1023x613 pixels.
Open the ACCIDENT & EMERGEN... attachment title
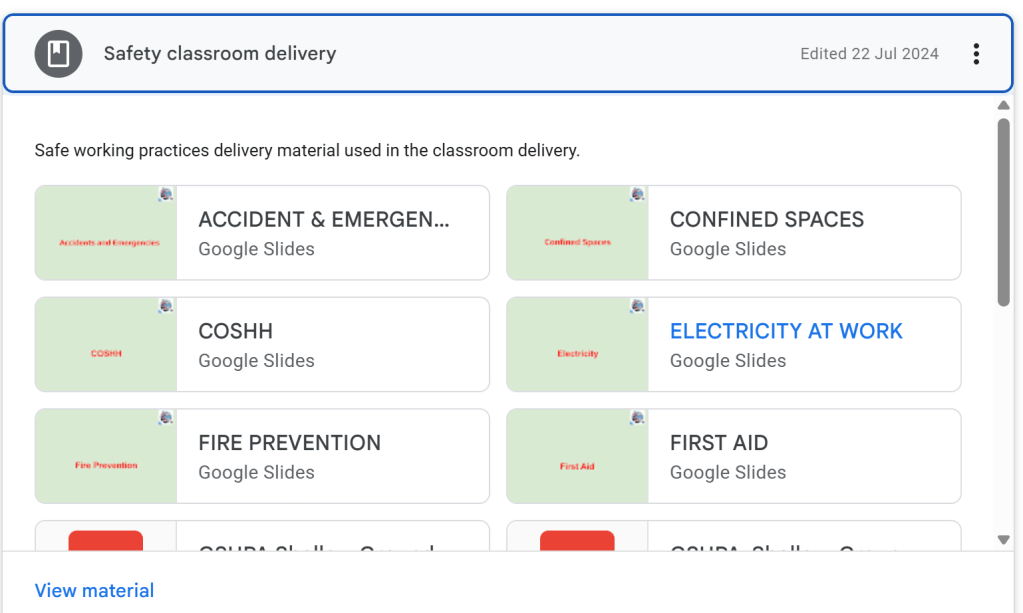tap(324, 220)
